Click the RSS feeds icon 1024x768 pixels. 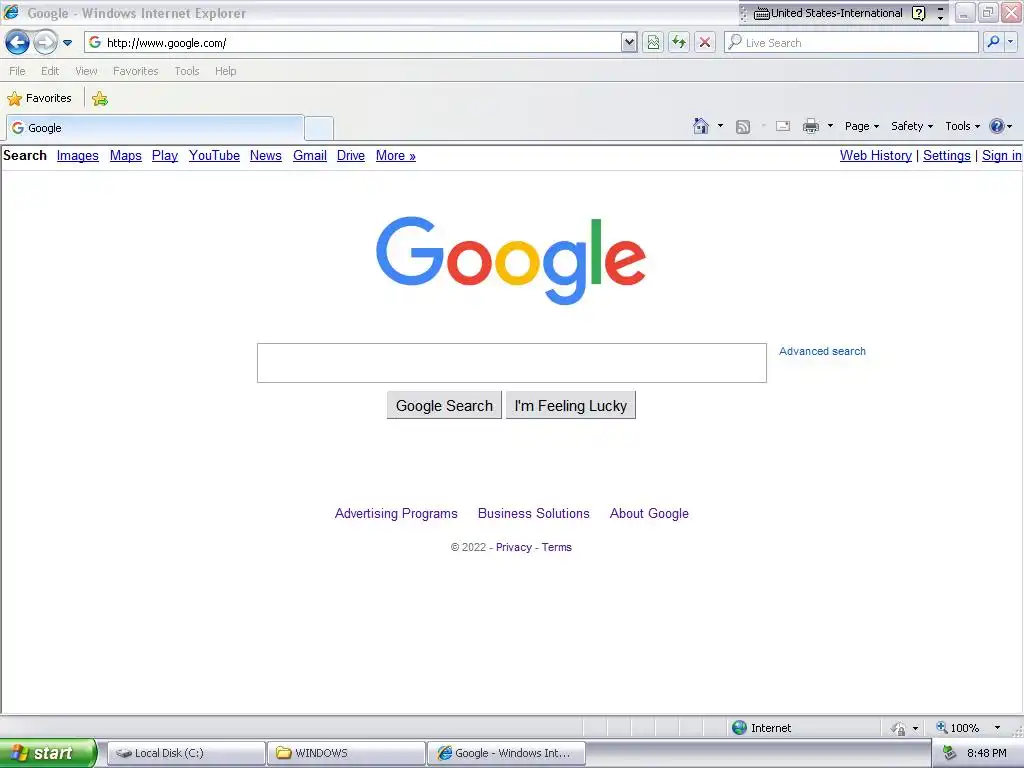pyautogui.click(x=743, y=127)
